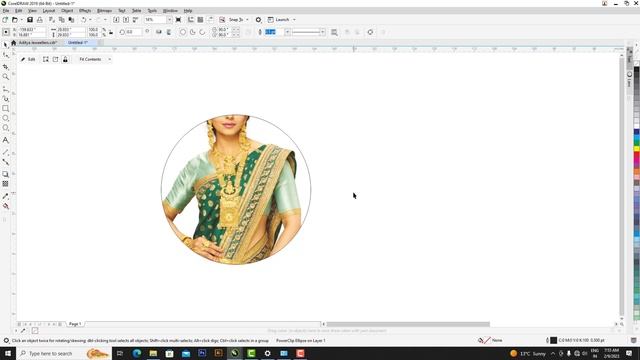This screenshot has height=360, width=640.
Task: Switch to Aditya Jewellers.cdr tab
Action: point(38,42)
